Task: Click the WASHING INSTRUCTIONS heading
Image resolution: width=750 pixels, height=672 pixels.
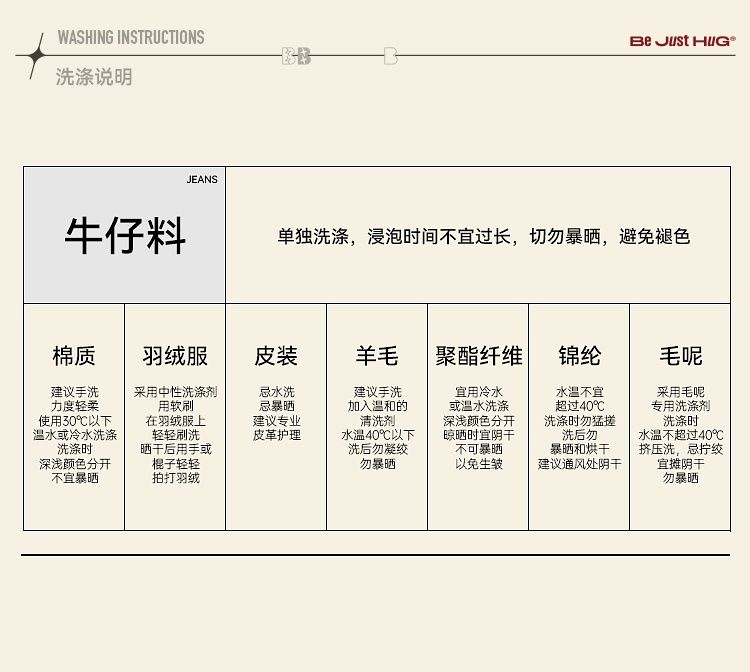Action: click(130, 38)
